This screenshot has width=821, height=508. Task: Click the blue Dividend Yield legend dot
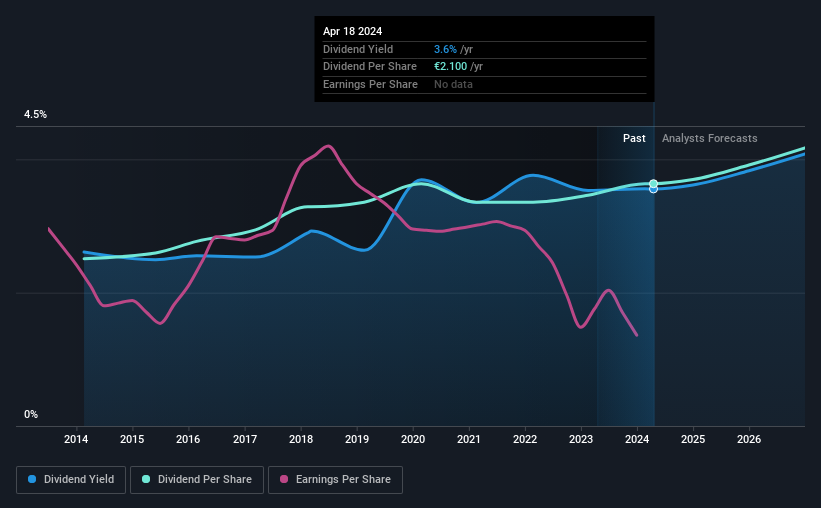(x=32, y=479)
